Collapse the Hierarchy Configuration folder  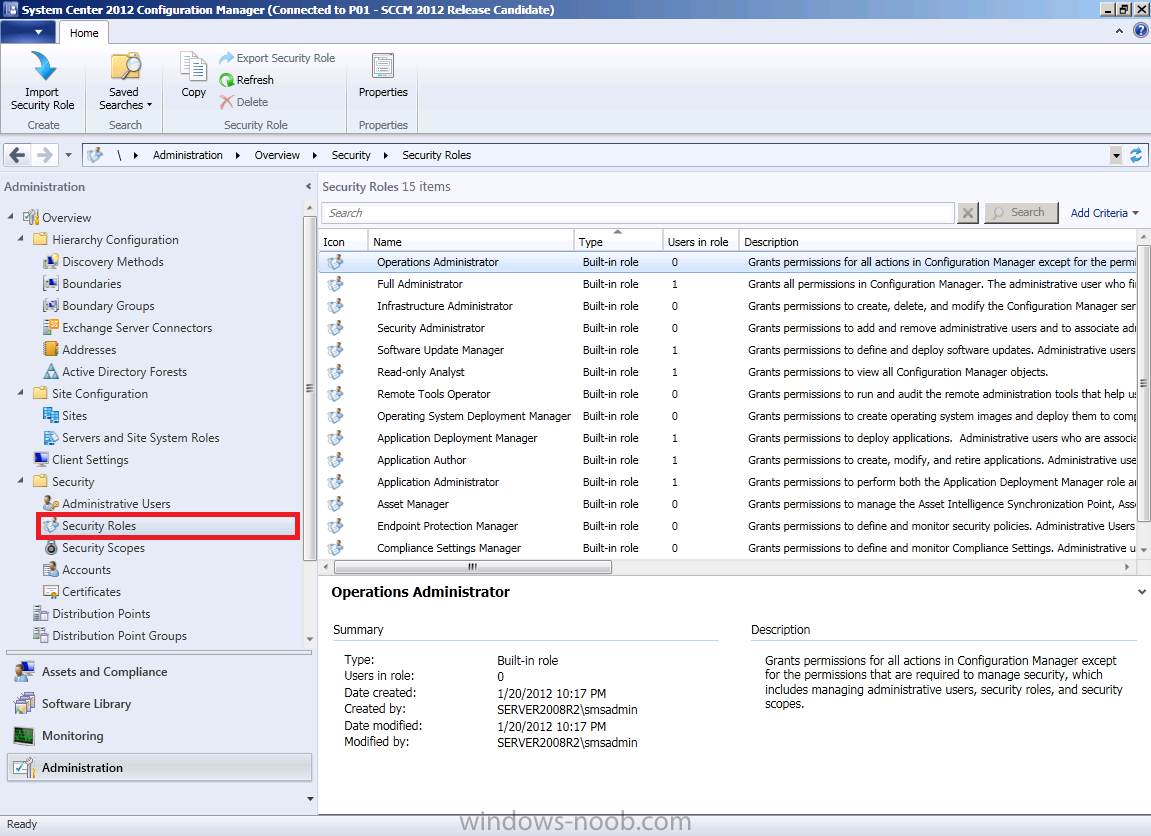pyautogui.click(x=21, y=239)
